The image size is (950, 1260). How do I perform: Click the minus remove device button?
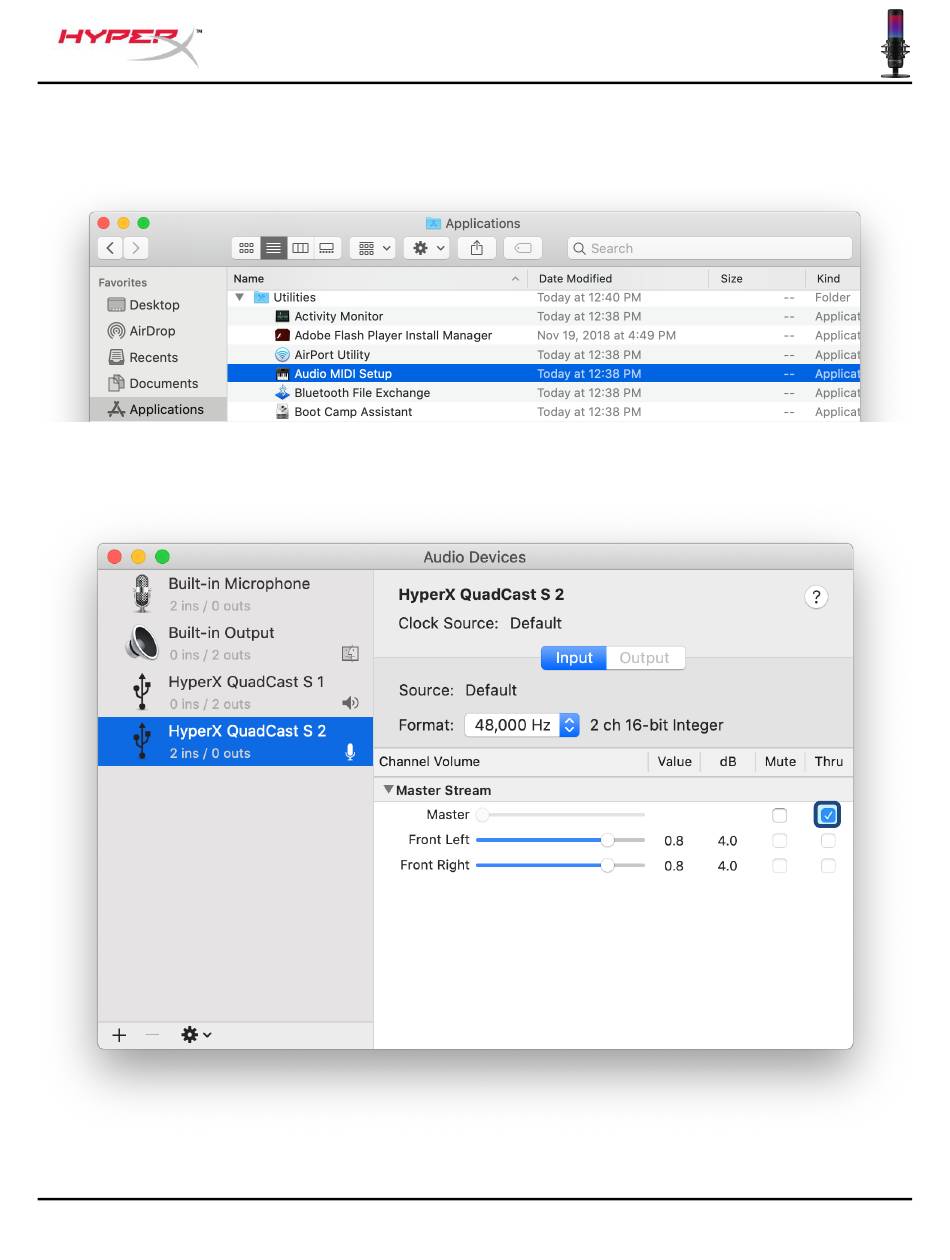[152, 1035]
